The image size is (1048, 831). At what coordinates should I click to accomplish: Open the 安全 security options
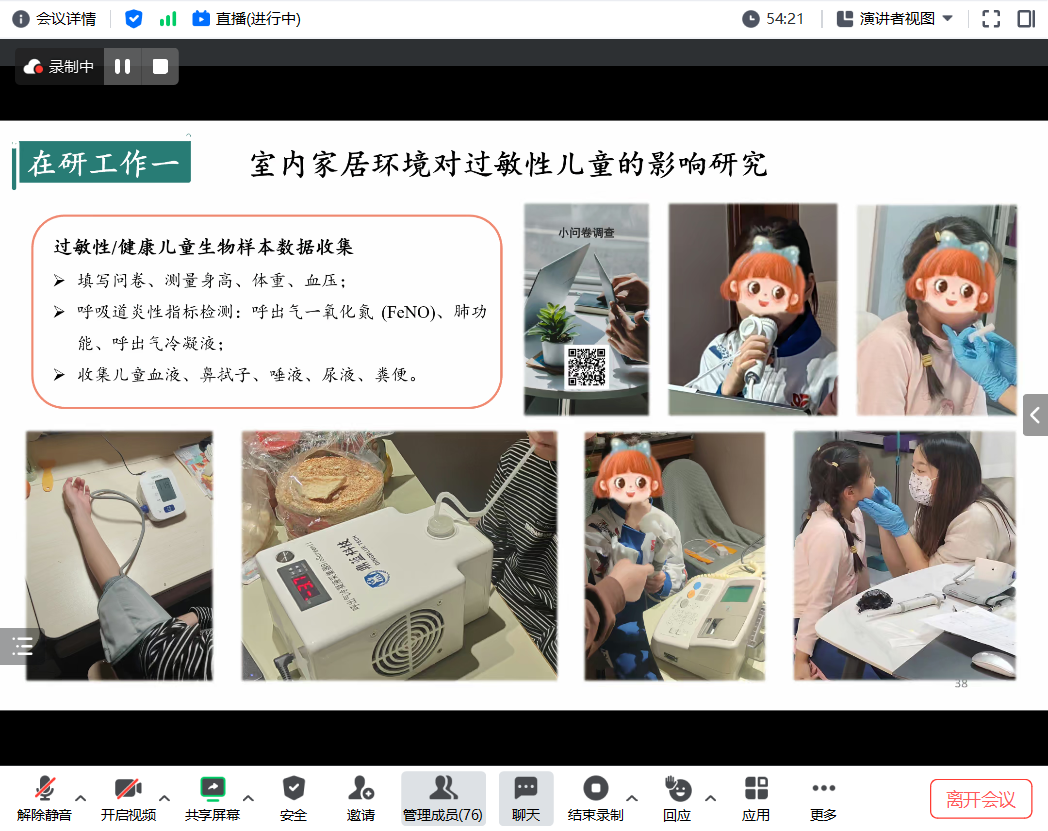(x=293, y=798)
